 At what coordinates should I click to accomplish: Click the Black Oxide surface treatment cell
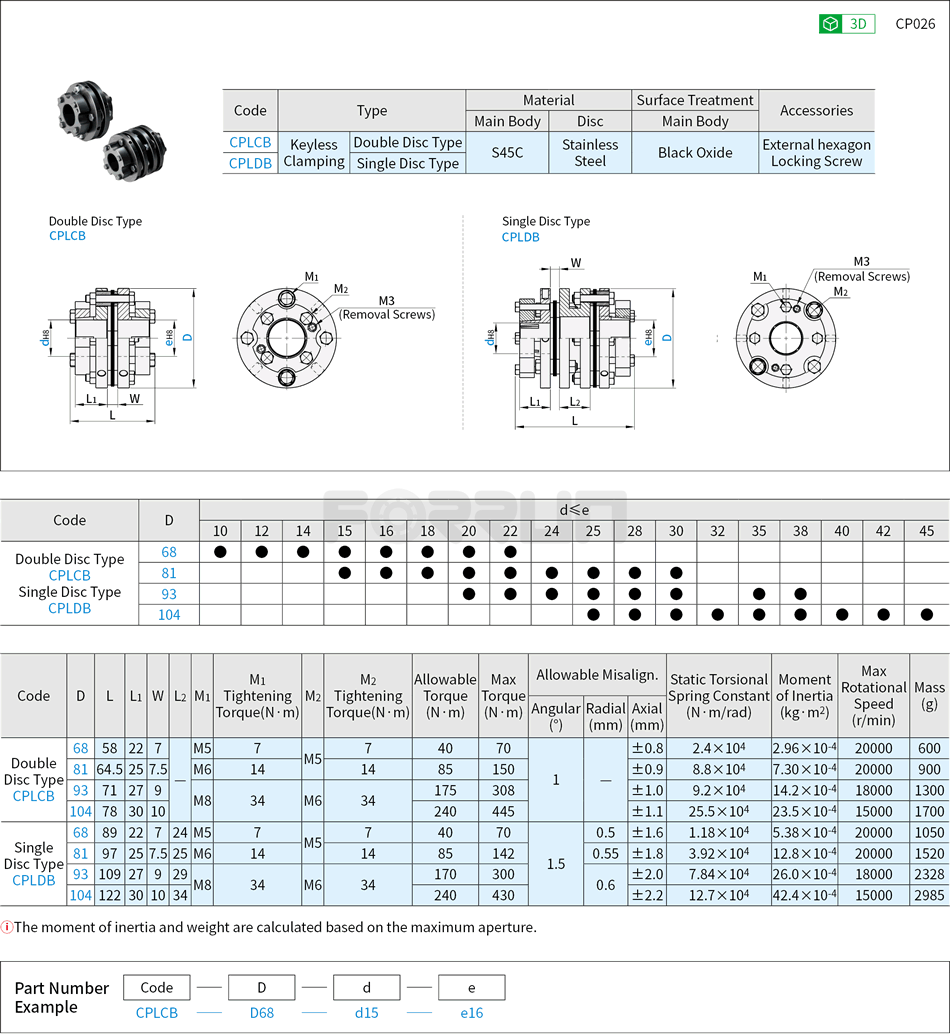[695, 153]
